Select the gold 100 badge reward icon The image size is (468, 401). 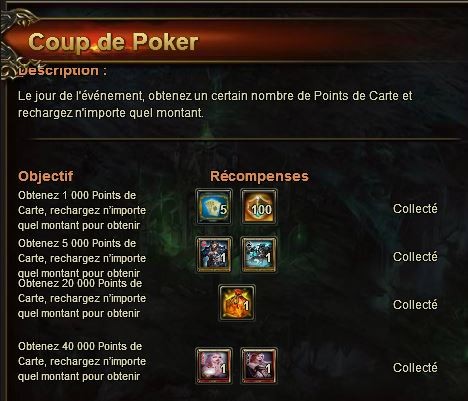[x=259, y=207]
